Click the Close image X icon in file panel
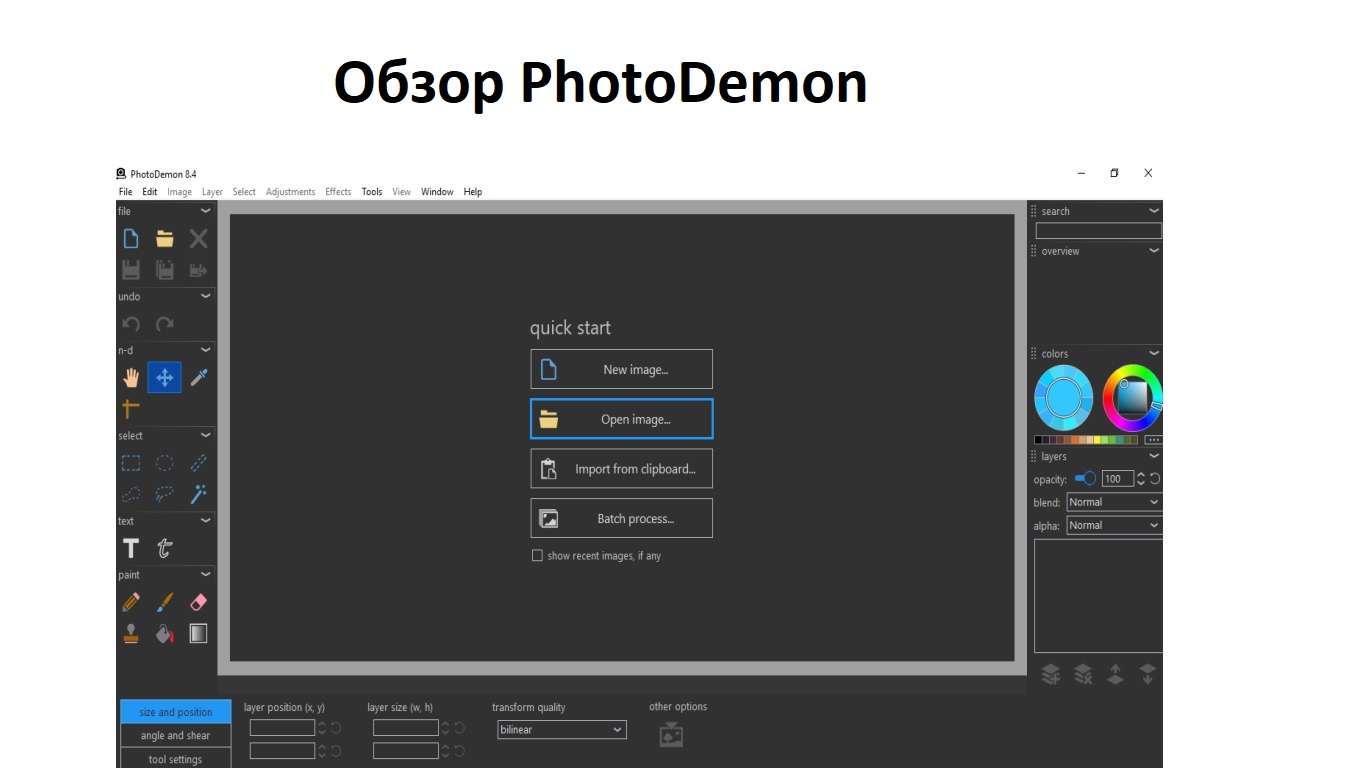This screenshot has width=1366, height=768. point(199,238)
